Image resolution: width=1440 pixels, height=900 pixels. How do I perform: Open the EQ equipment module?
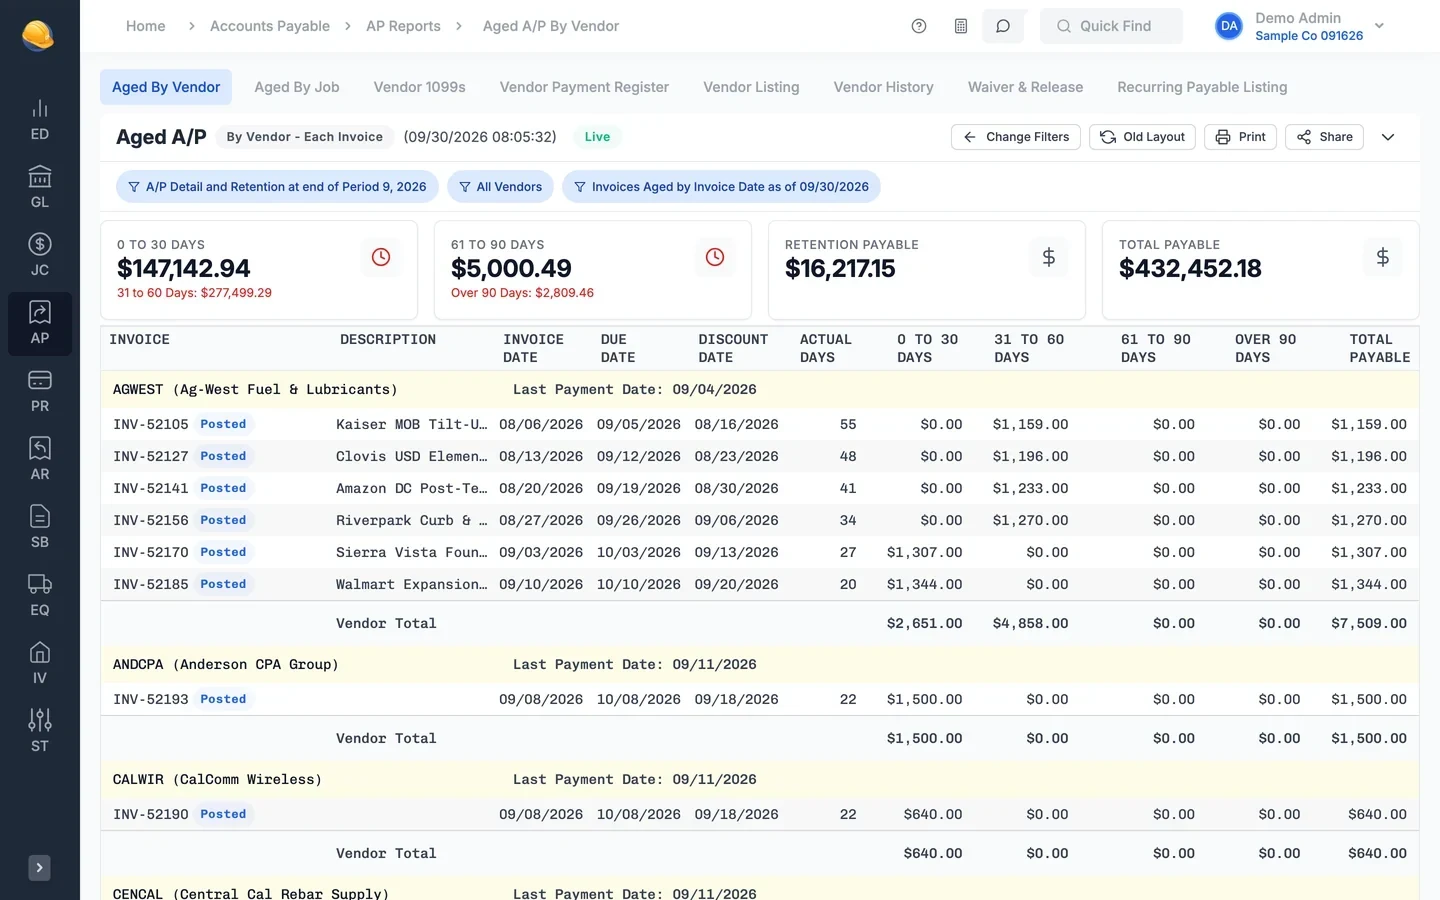point(40,596)
